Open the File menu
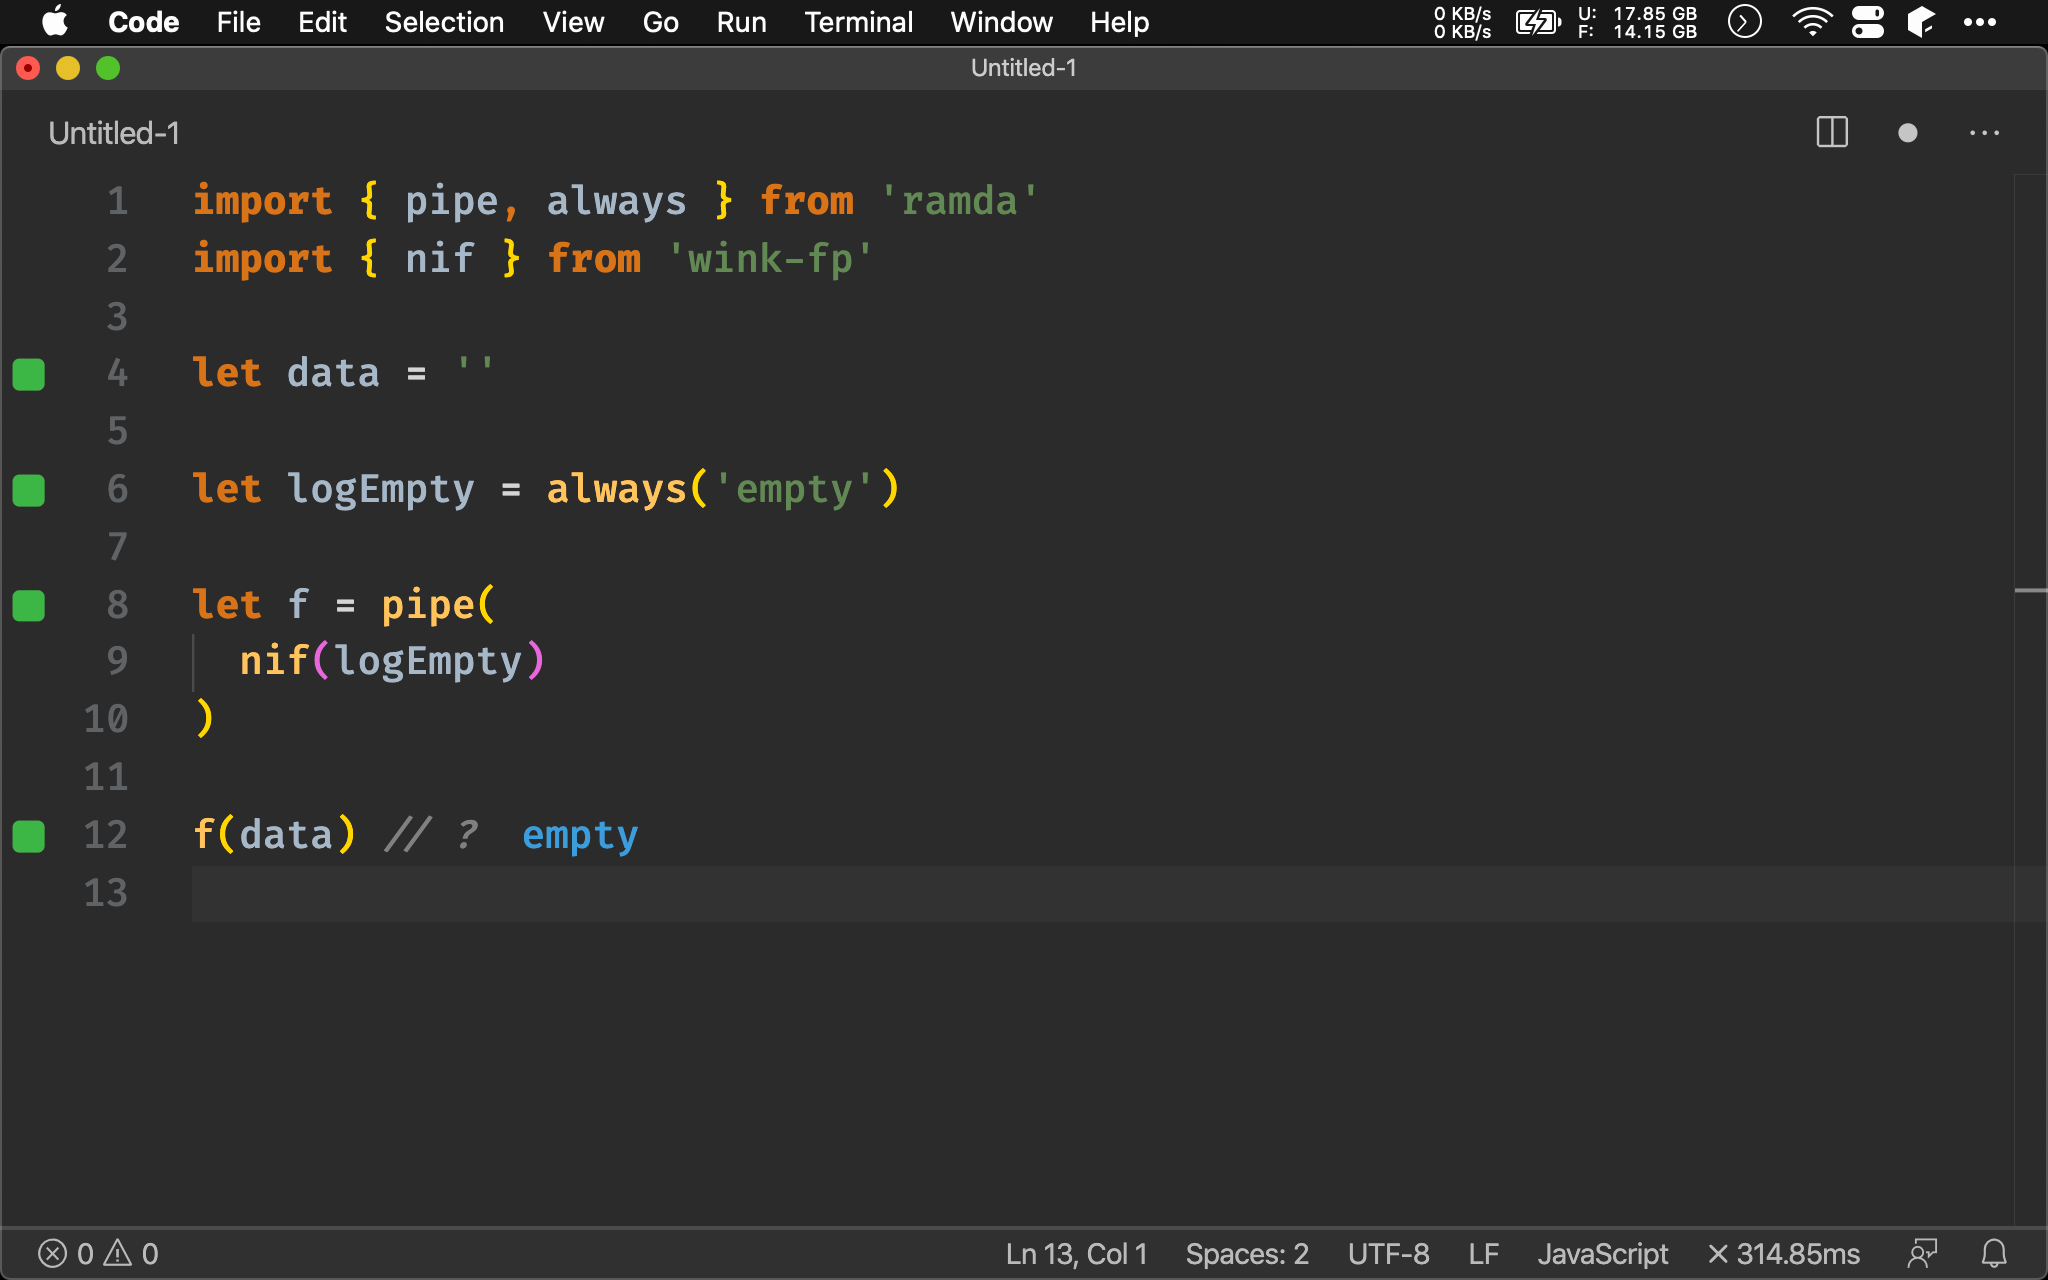Viewport: 2048px width, 1280px height. [x=238, y=22]
